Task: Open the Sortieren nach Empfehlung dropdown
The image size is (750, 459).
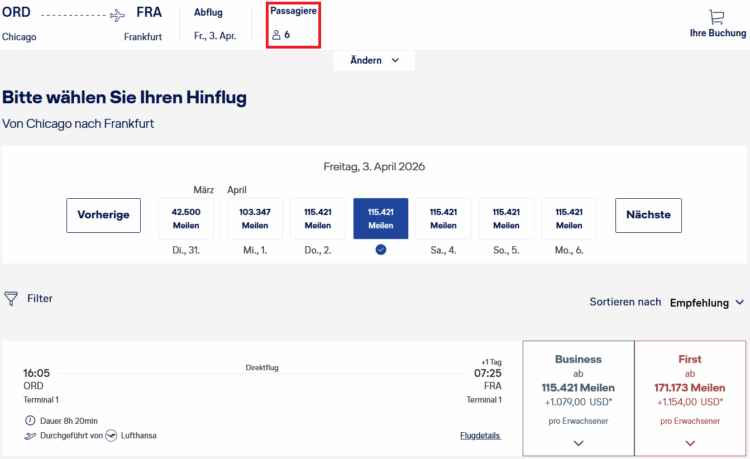Action: [707, 303]
